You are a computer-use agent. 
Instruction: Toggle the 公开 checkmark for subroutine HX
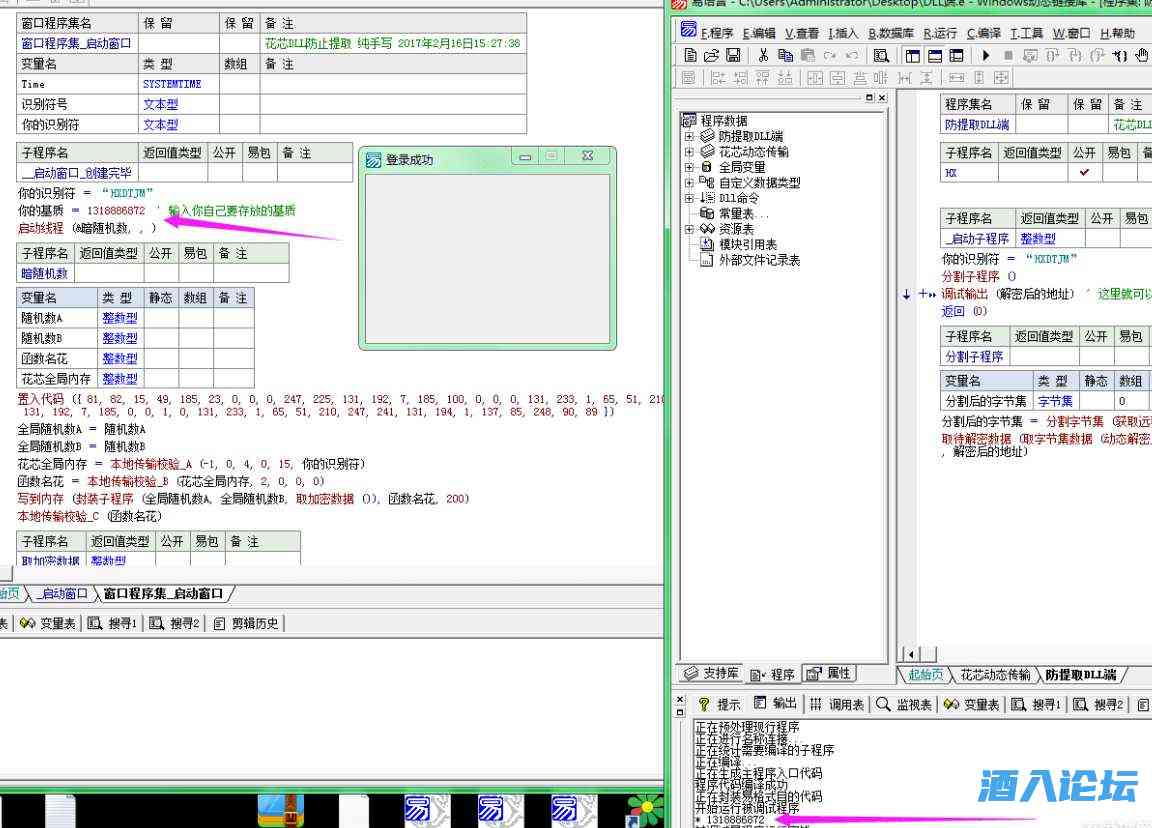click(1084, 173)
